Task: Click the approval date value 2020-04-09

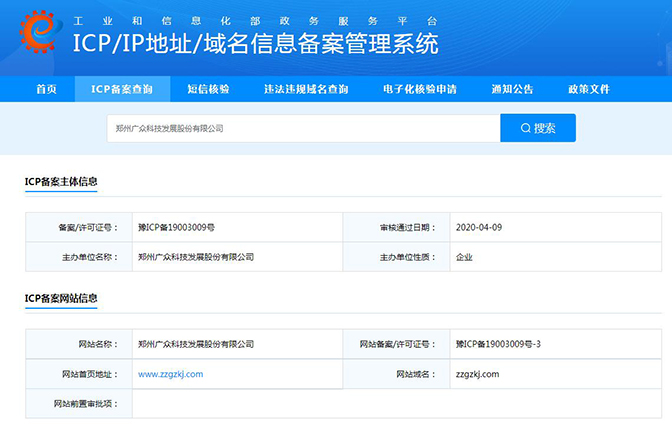Action: pyautogui.click(x=478, y=227)
